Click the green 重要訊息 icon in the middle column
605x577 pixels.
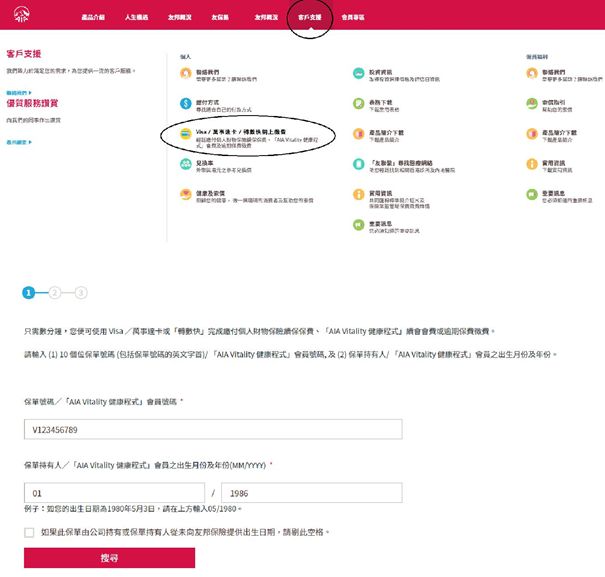358,225
